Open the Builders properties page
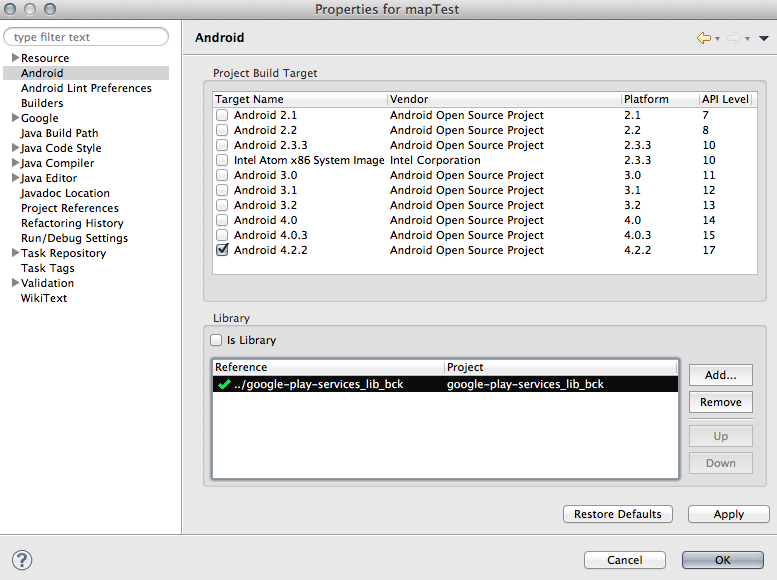The image size is (777, 580). pyautogui.click(x=42, y=103)
